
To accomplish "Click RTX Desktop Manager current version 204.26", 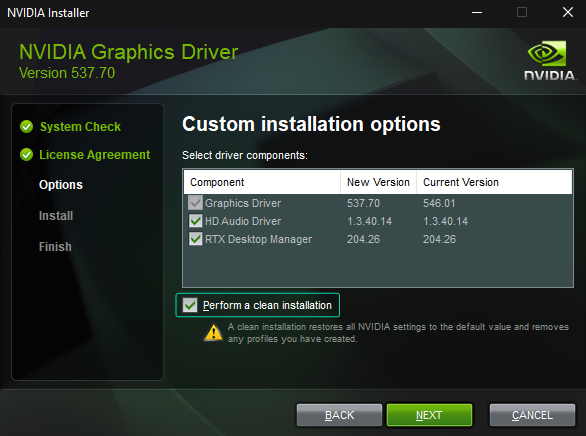I will pos(439,239).
